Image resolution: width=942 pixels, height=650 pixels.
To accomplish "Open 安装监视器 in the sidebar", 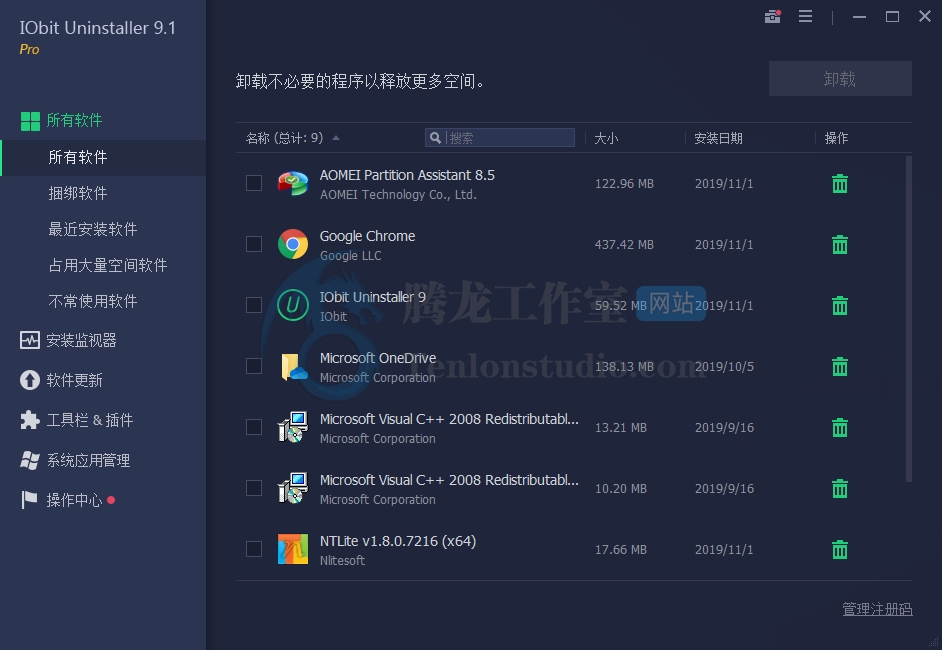I will pyautogui.click(x=81, y=341).
